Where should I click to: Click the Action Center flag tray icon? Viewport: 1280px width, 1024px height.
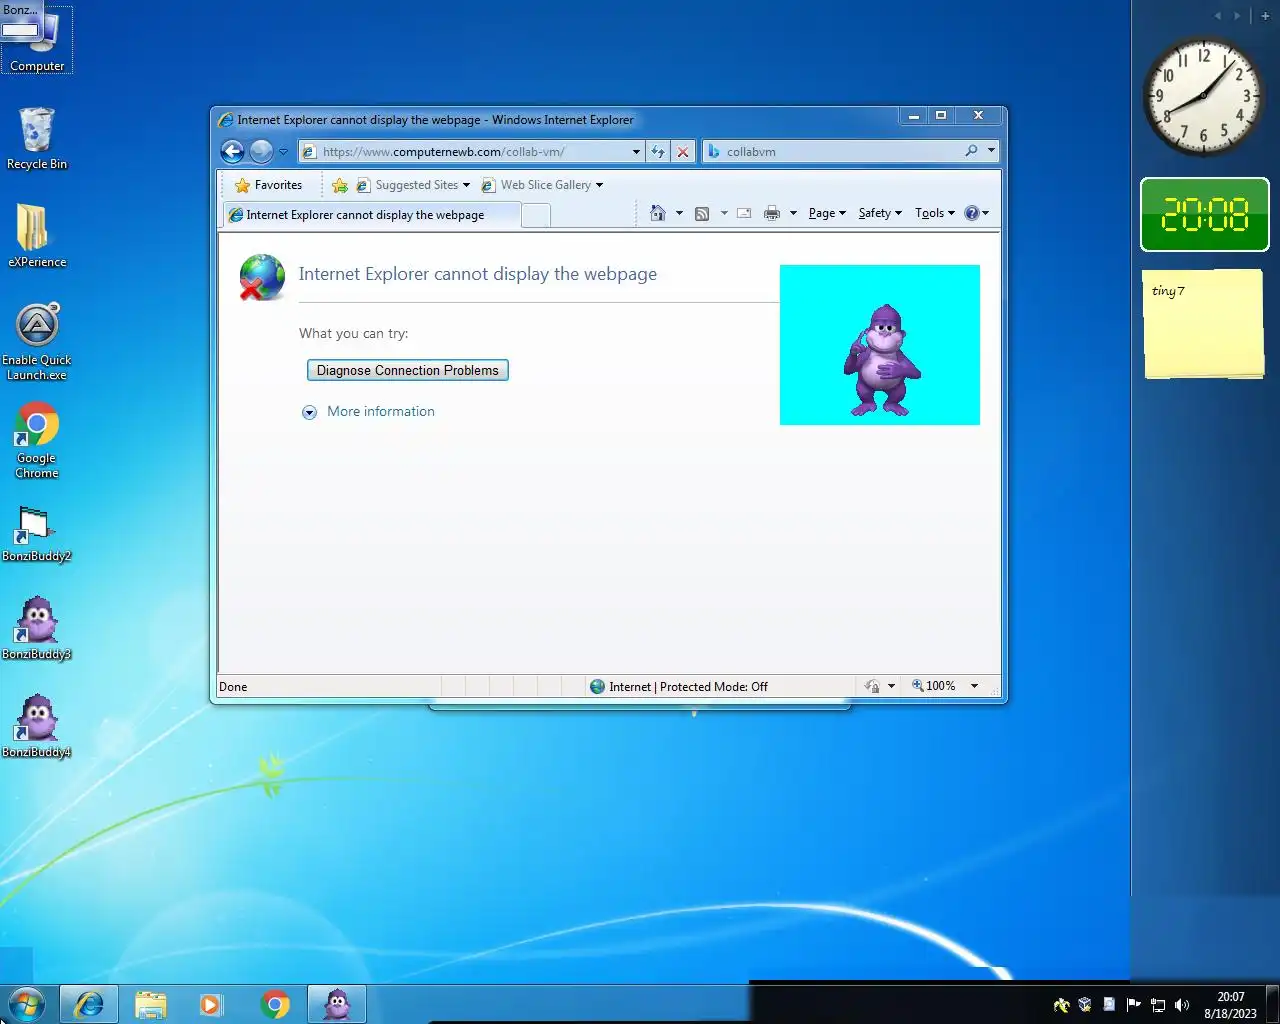(x=1134, y=1005)
